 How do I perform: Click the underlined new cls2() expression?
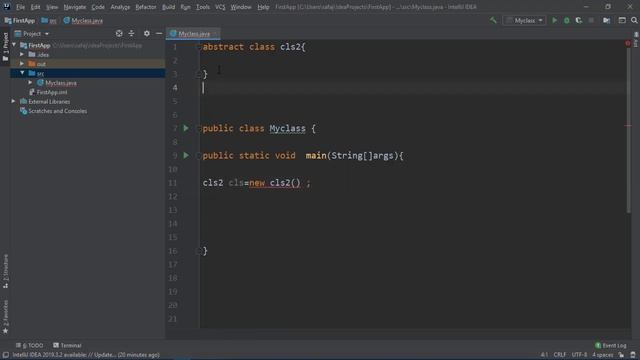[x=275, y=183]
